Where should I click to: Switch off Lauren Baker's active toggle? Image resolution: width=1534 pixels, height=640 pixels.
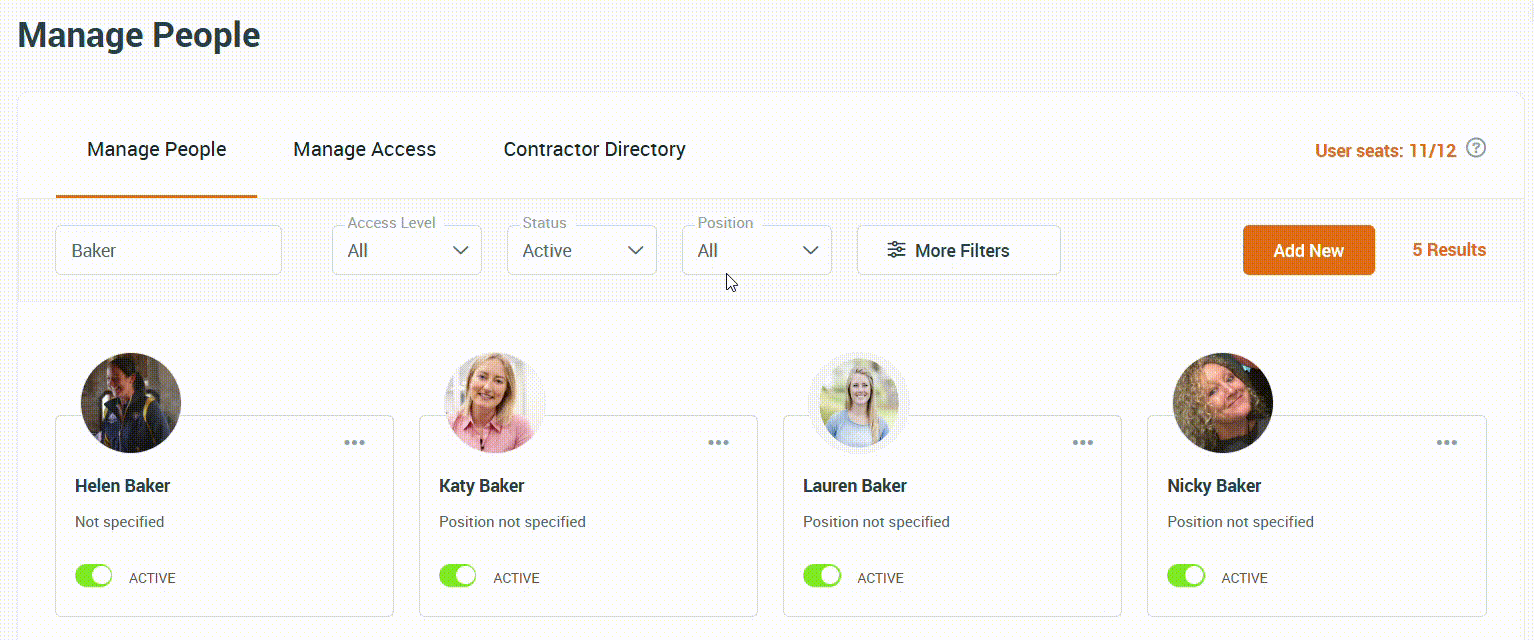(821, 576)
